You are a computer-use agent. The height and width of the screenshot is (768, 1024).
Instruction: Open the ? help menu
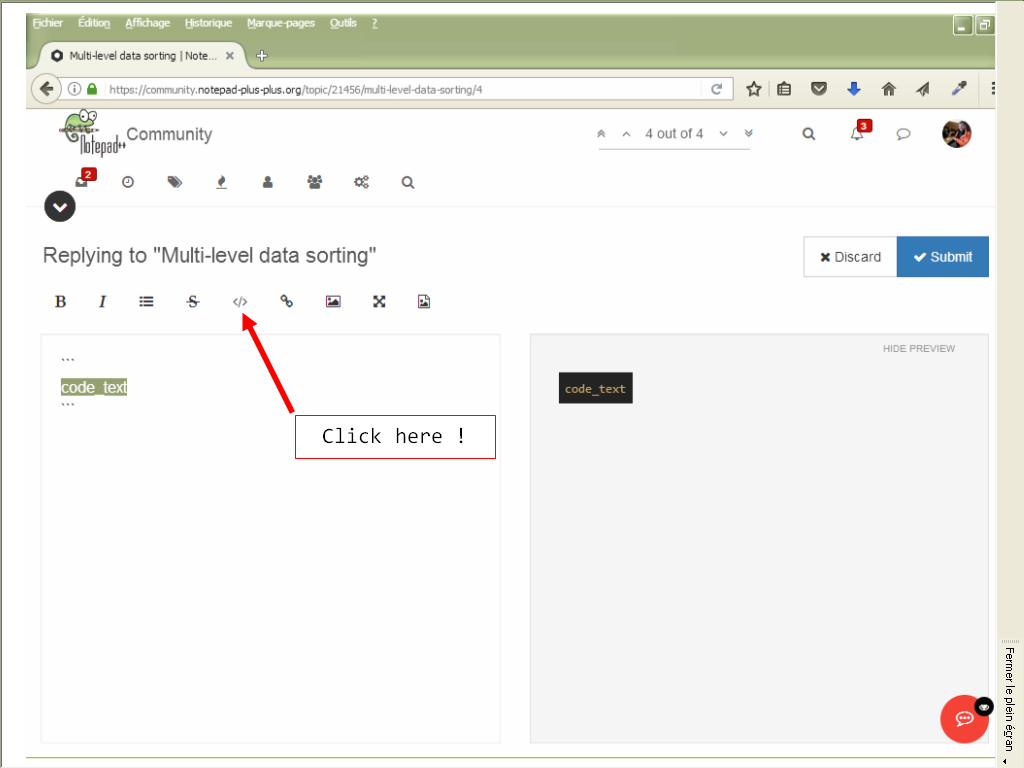(374, 23)
